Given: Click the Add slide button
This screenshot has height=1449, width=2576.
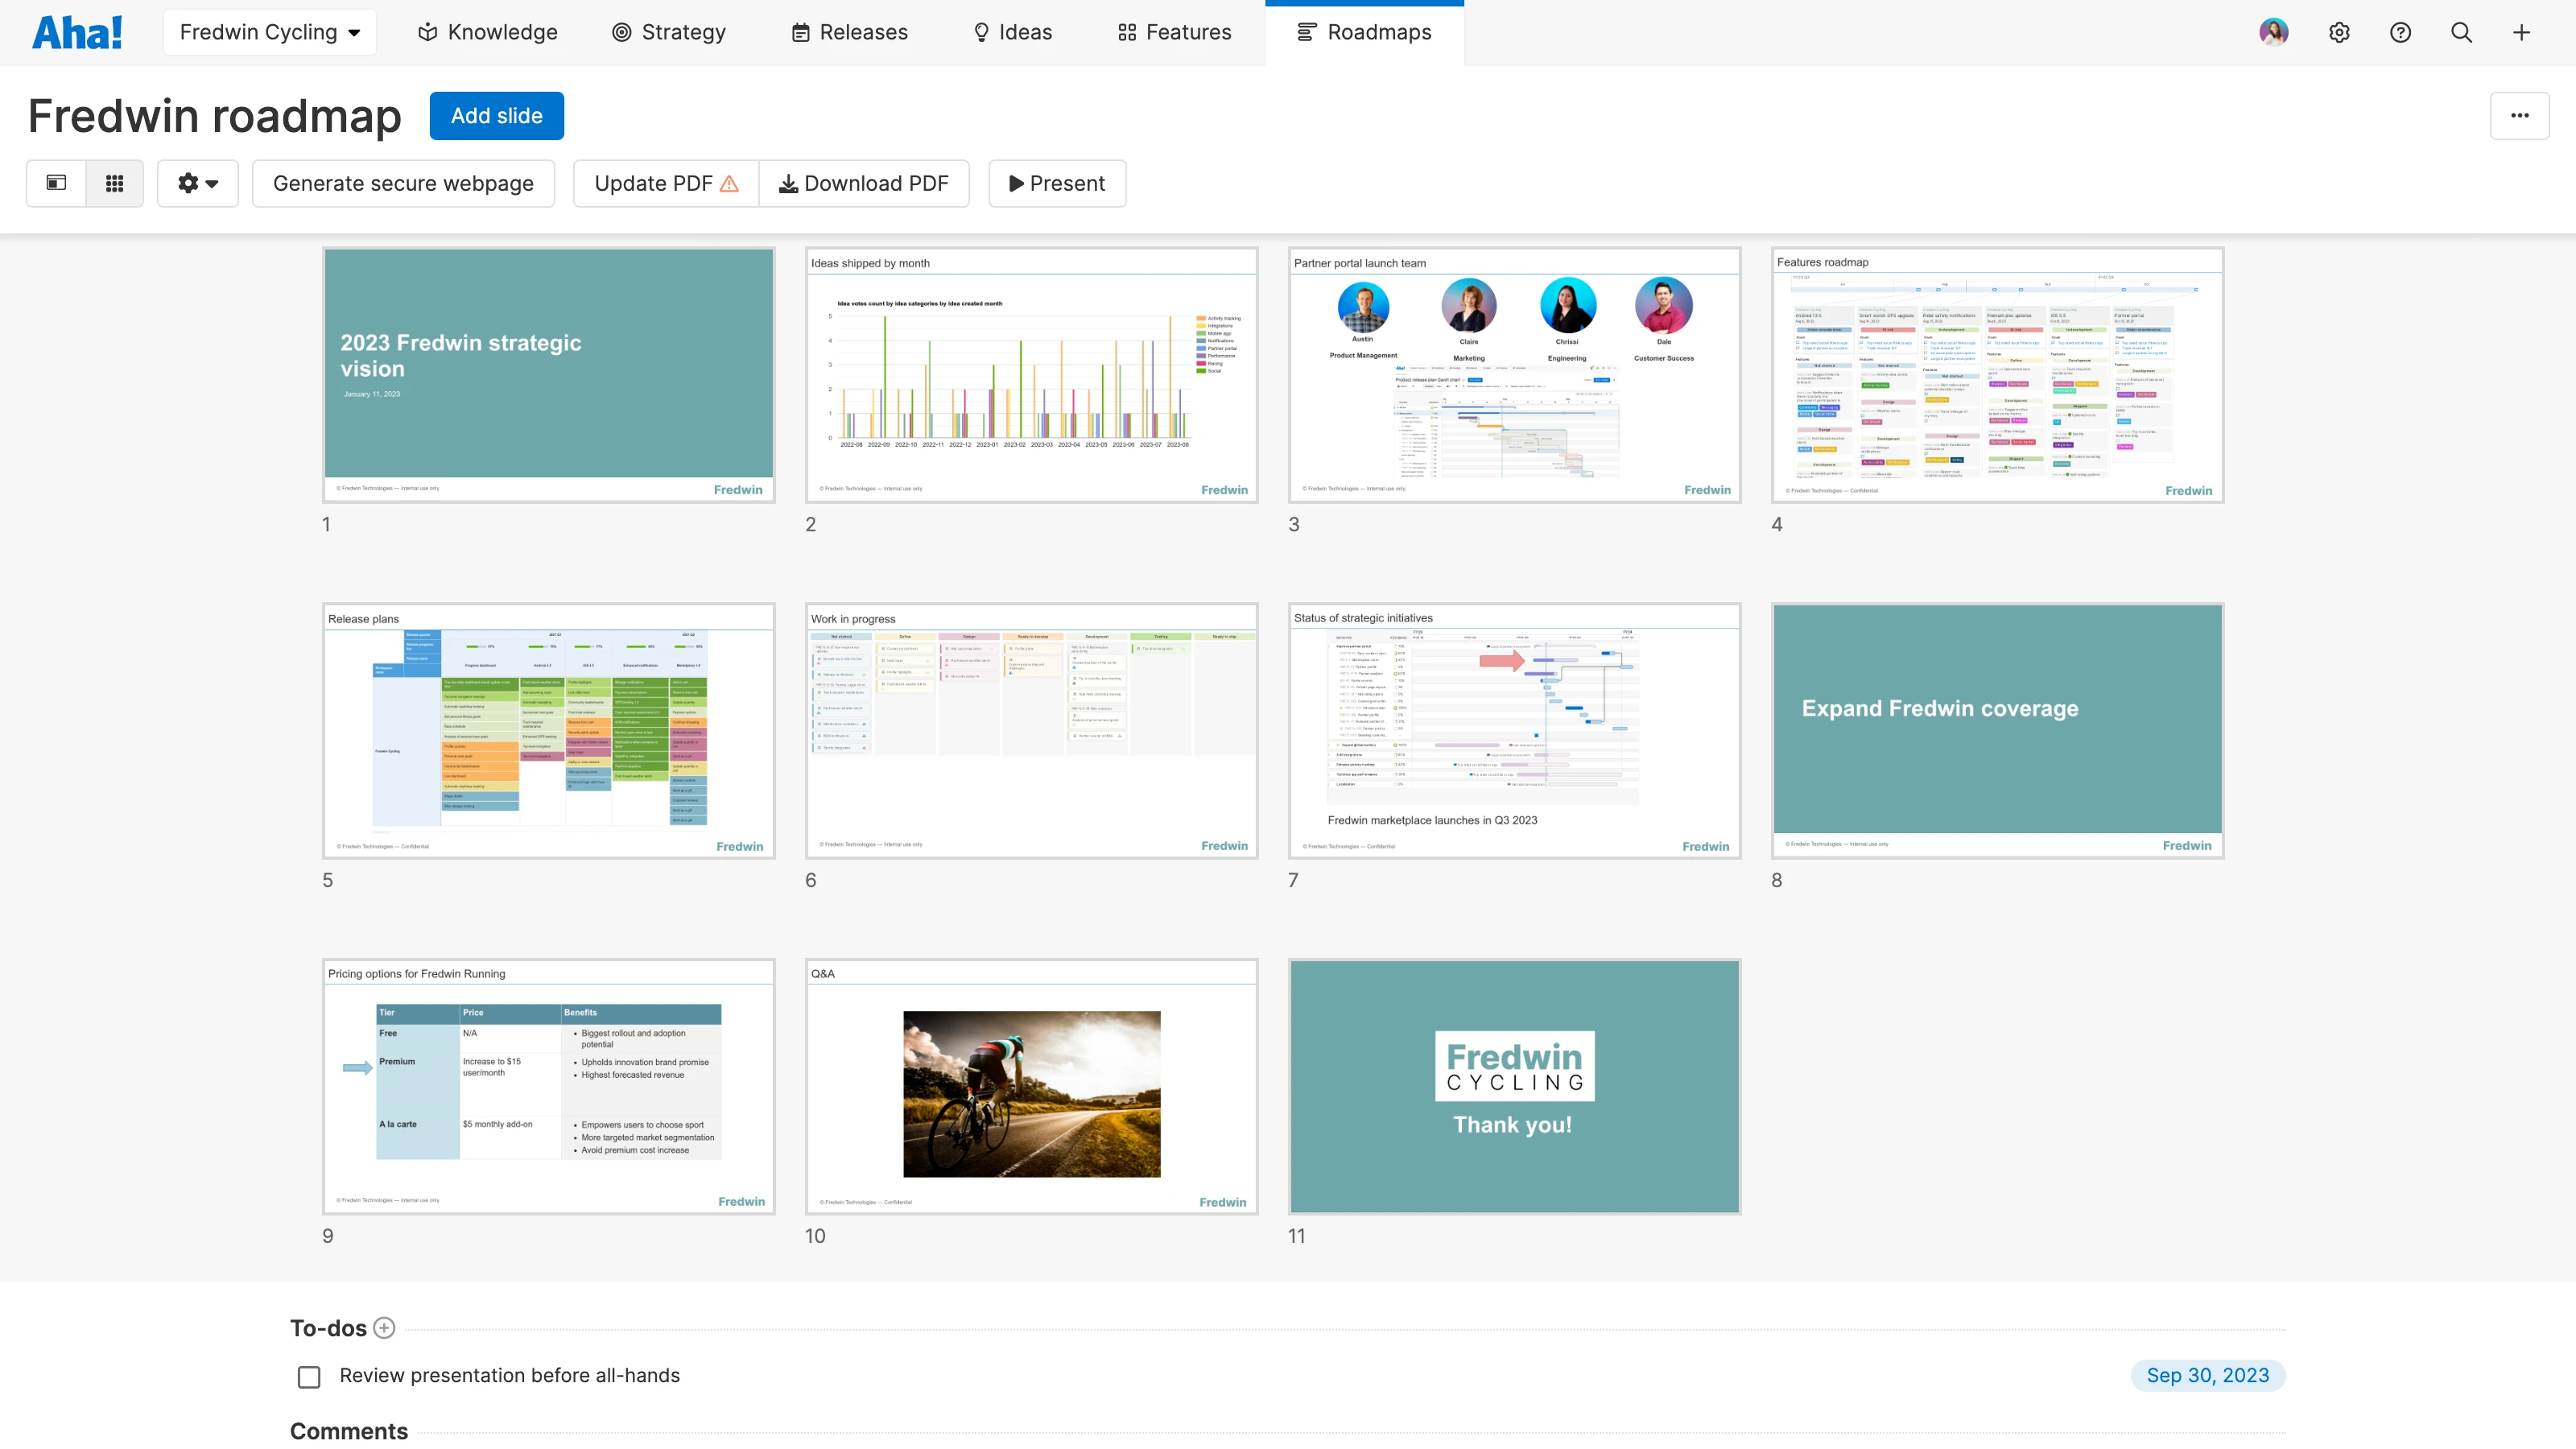Looking at the screenshot, I should [x=496, y=115].
